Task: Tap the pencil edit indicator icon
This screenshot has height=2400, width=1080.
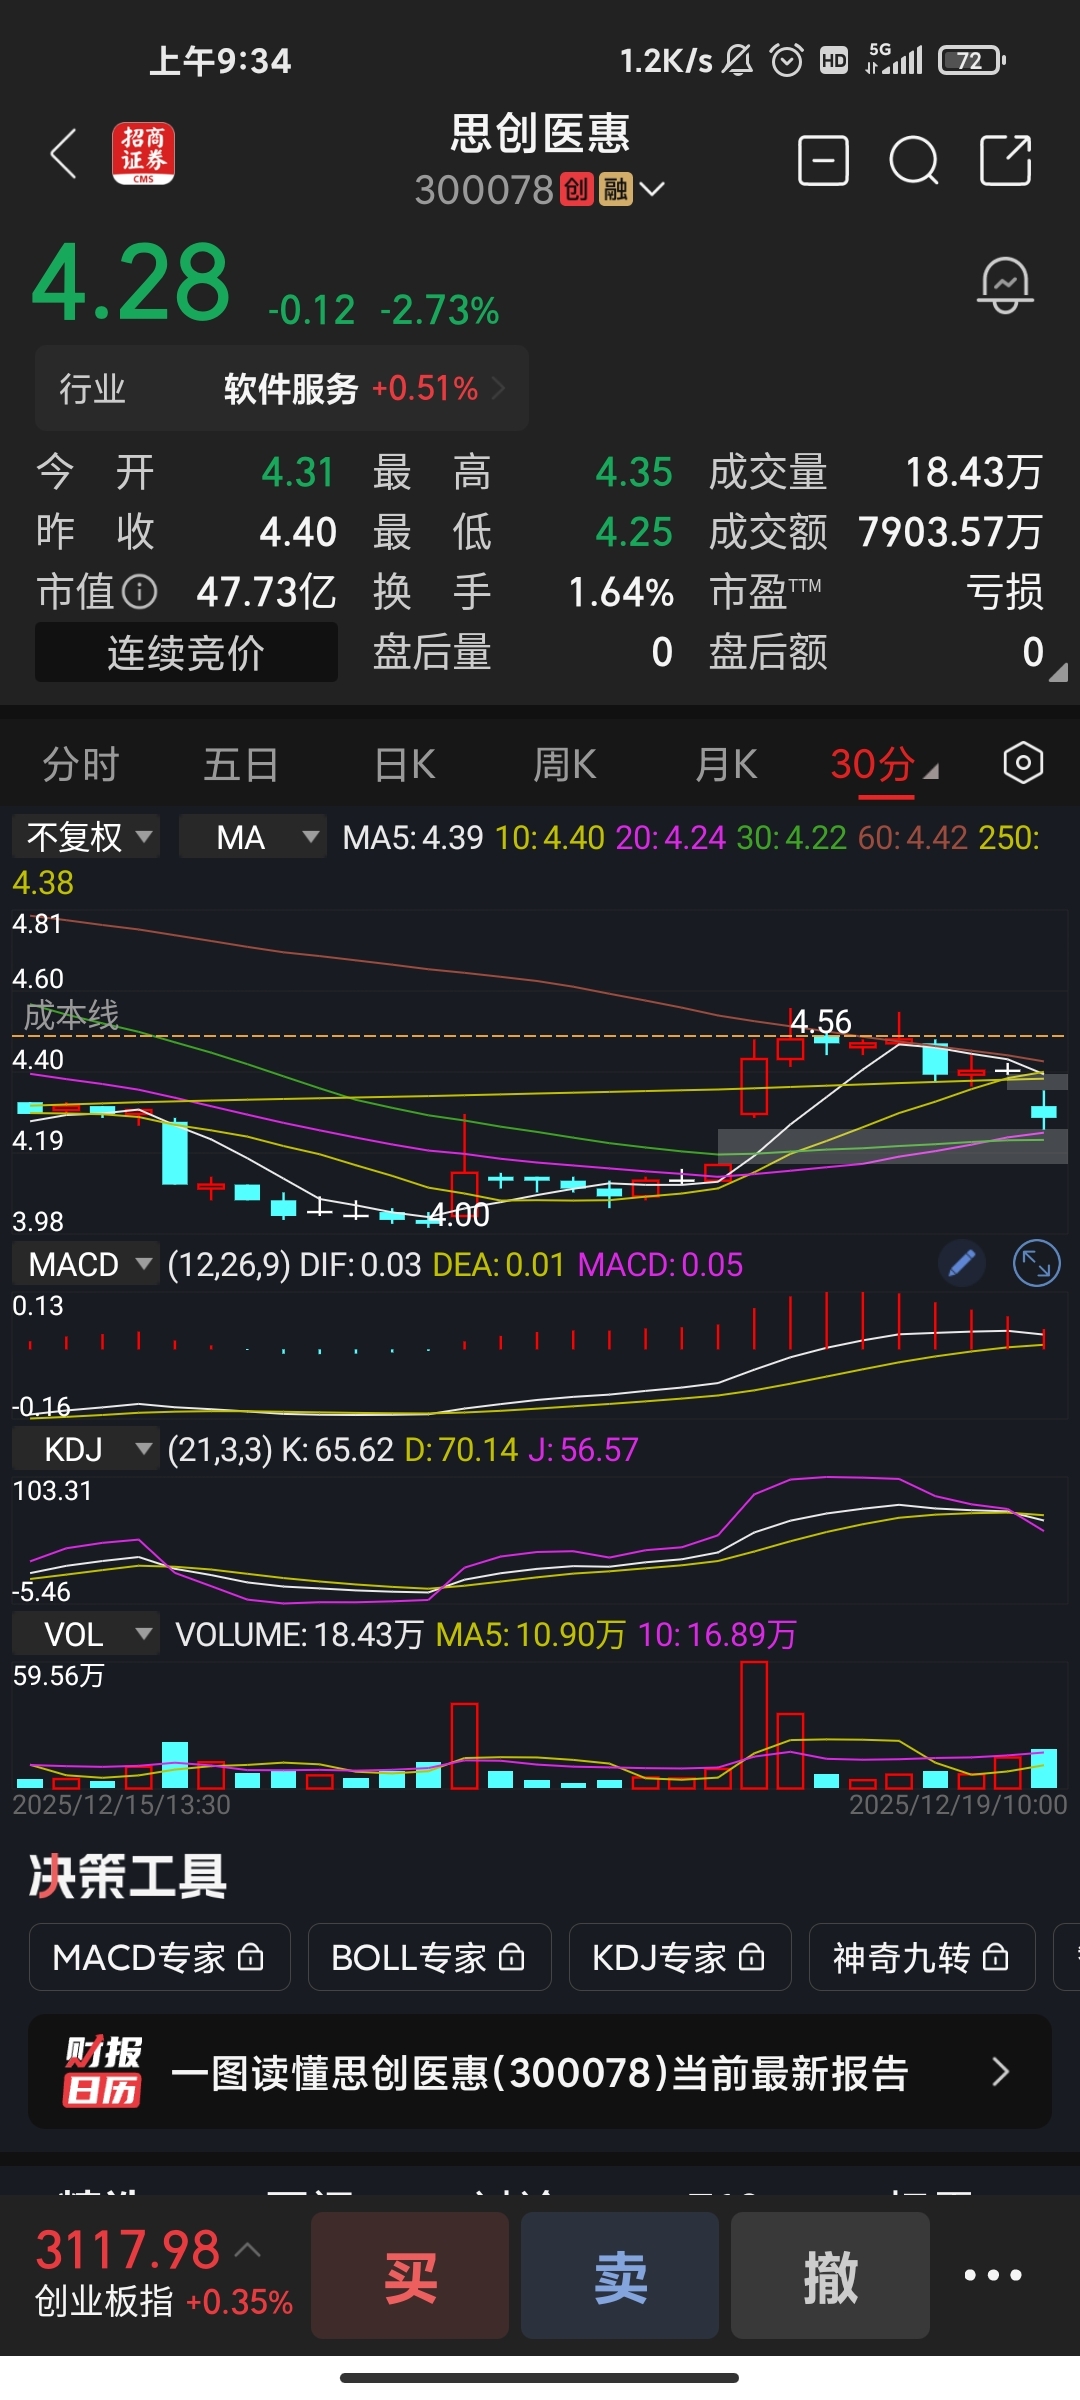Action: coord(962,1264)
